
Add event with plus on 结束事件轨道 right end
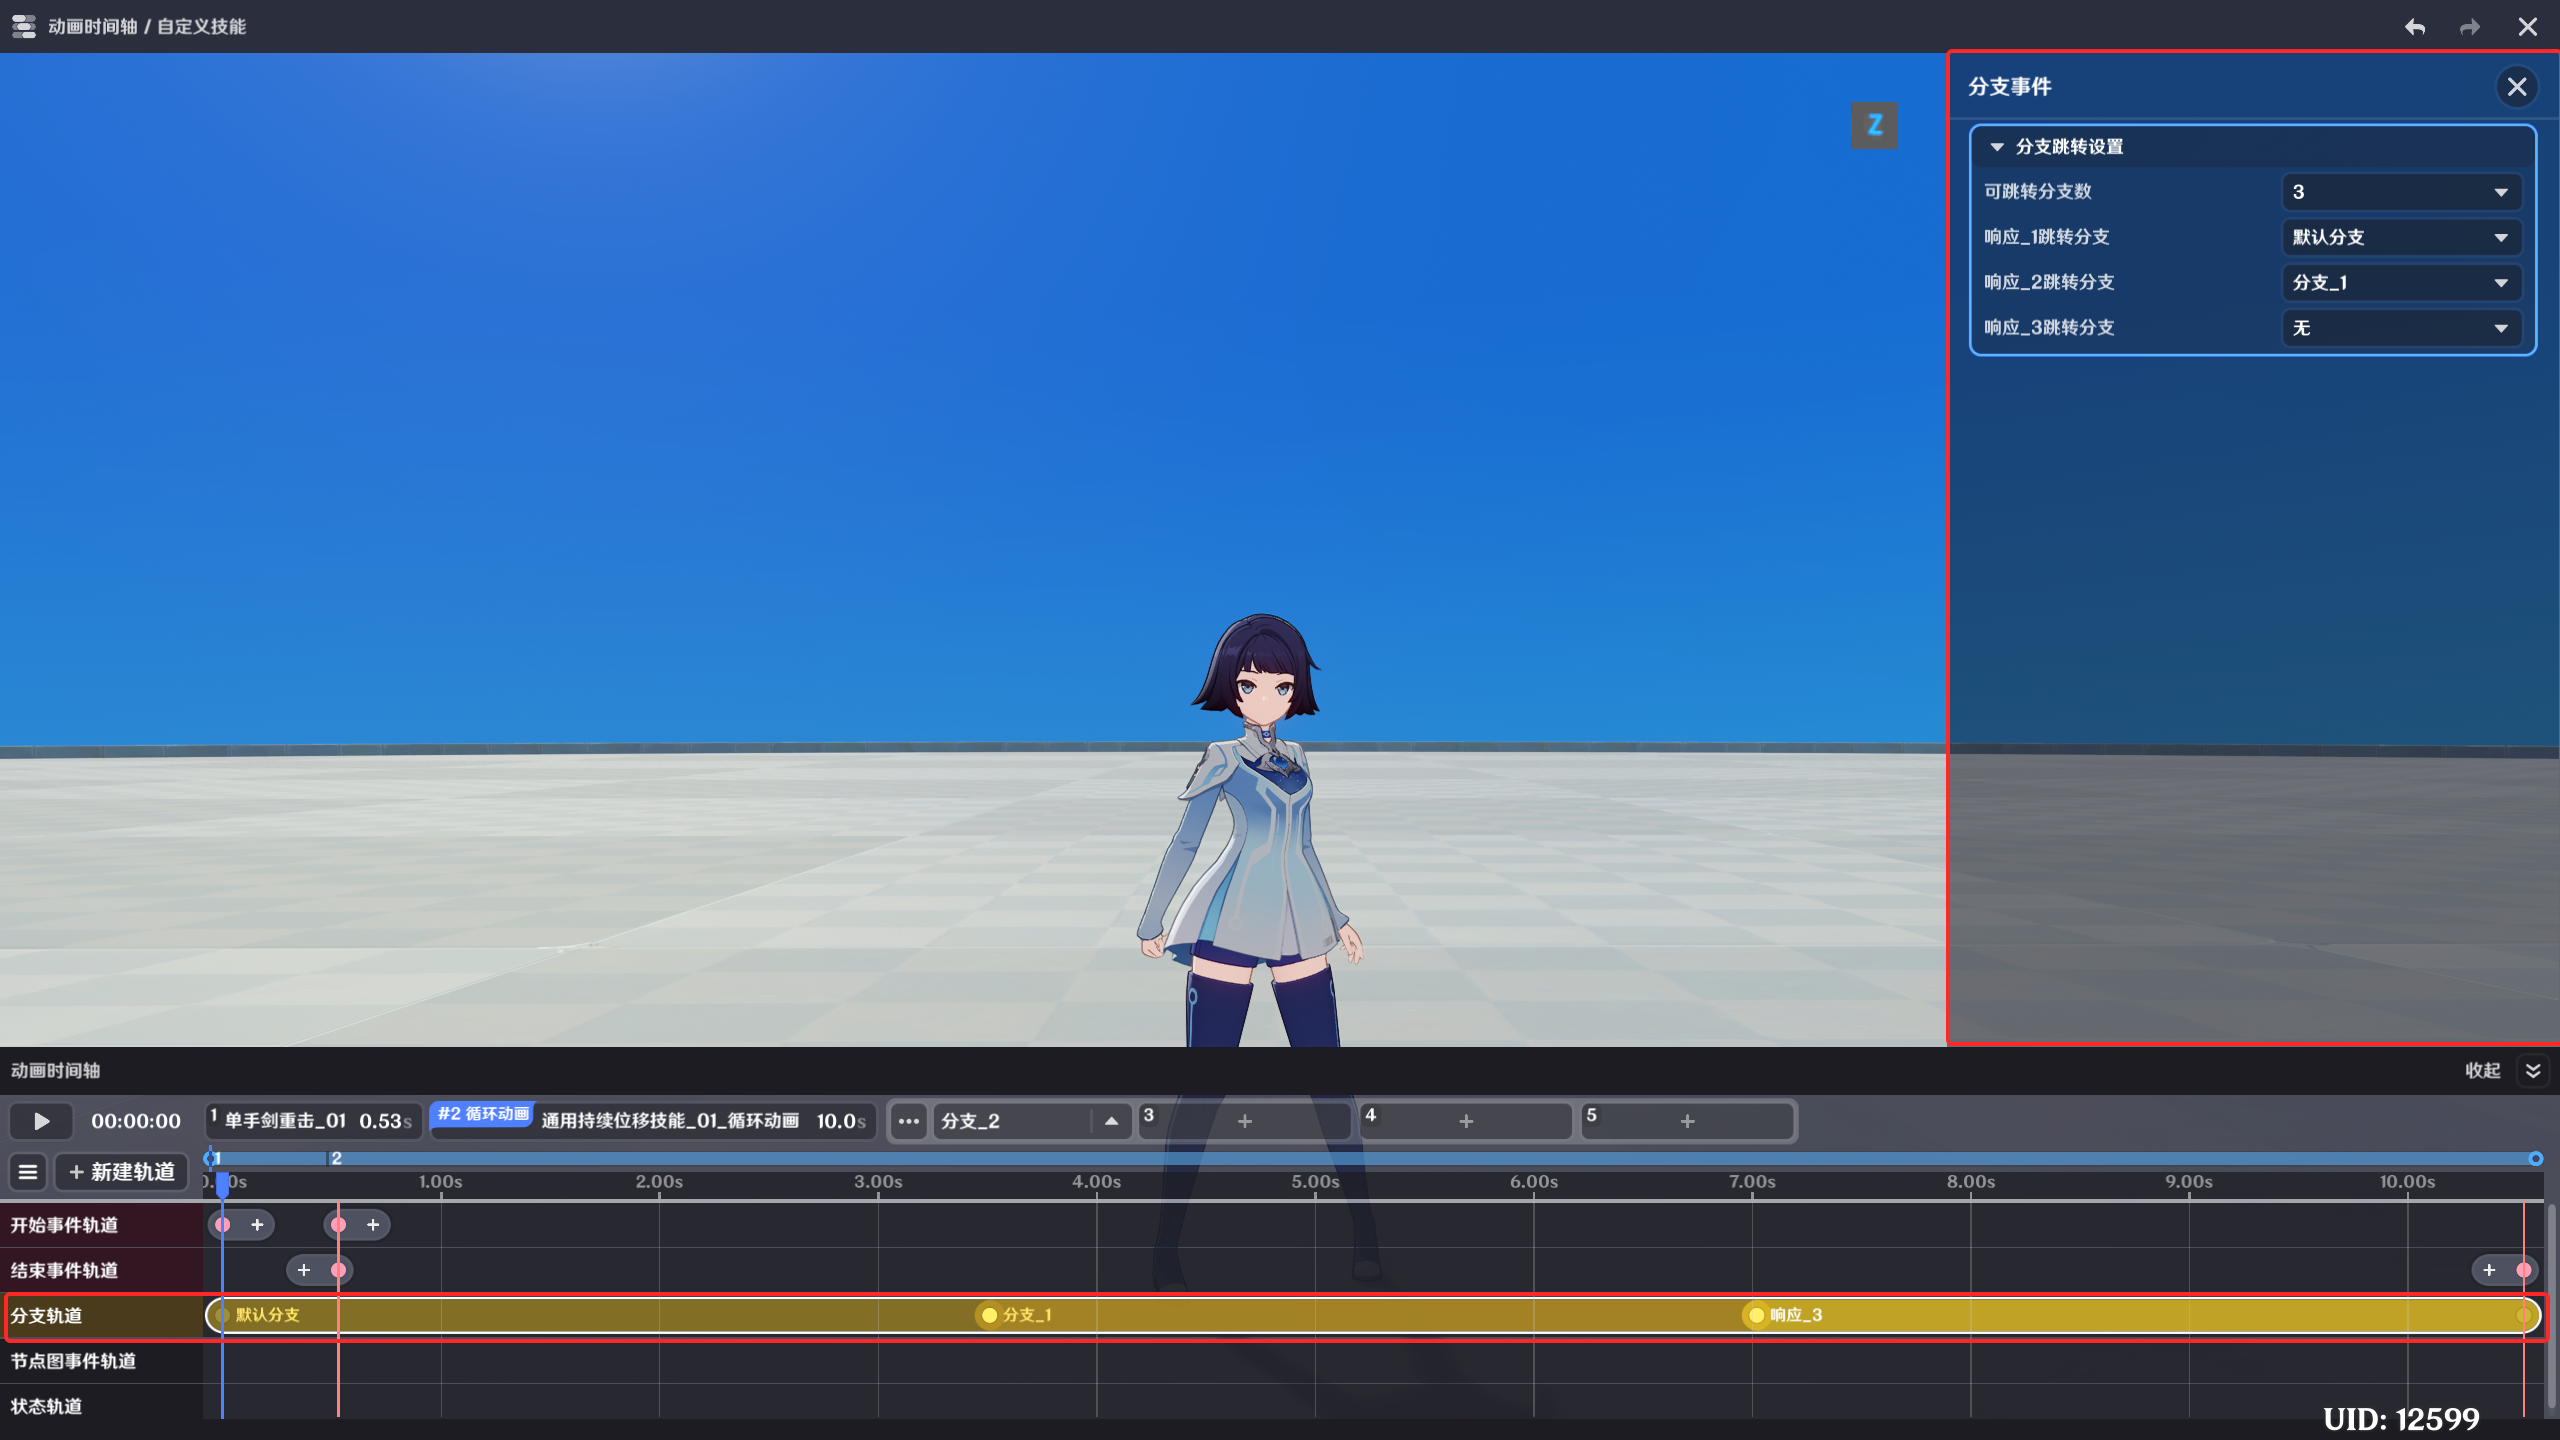tap(2489, 1270)
